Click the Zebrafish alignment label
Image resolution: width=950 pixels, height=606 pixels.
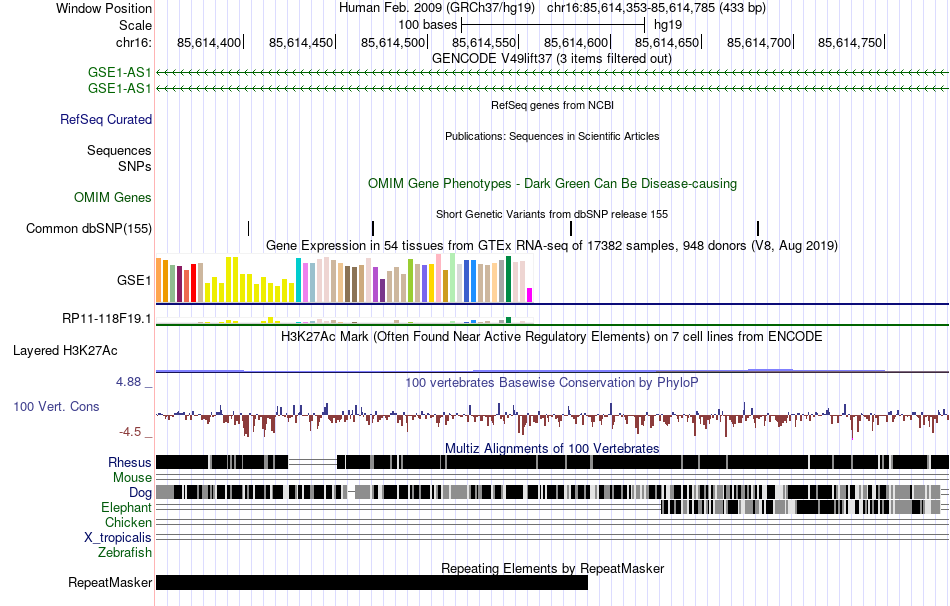[125, 553]
